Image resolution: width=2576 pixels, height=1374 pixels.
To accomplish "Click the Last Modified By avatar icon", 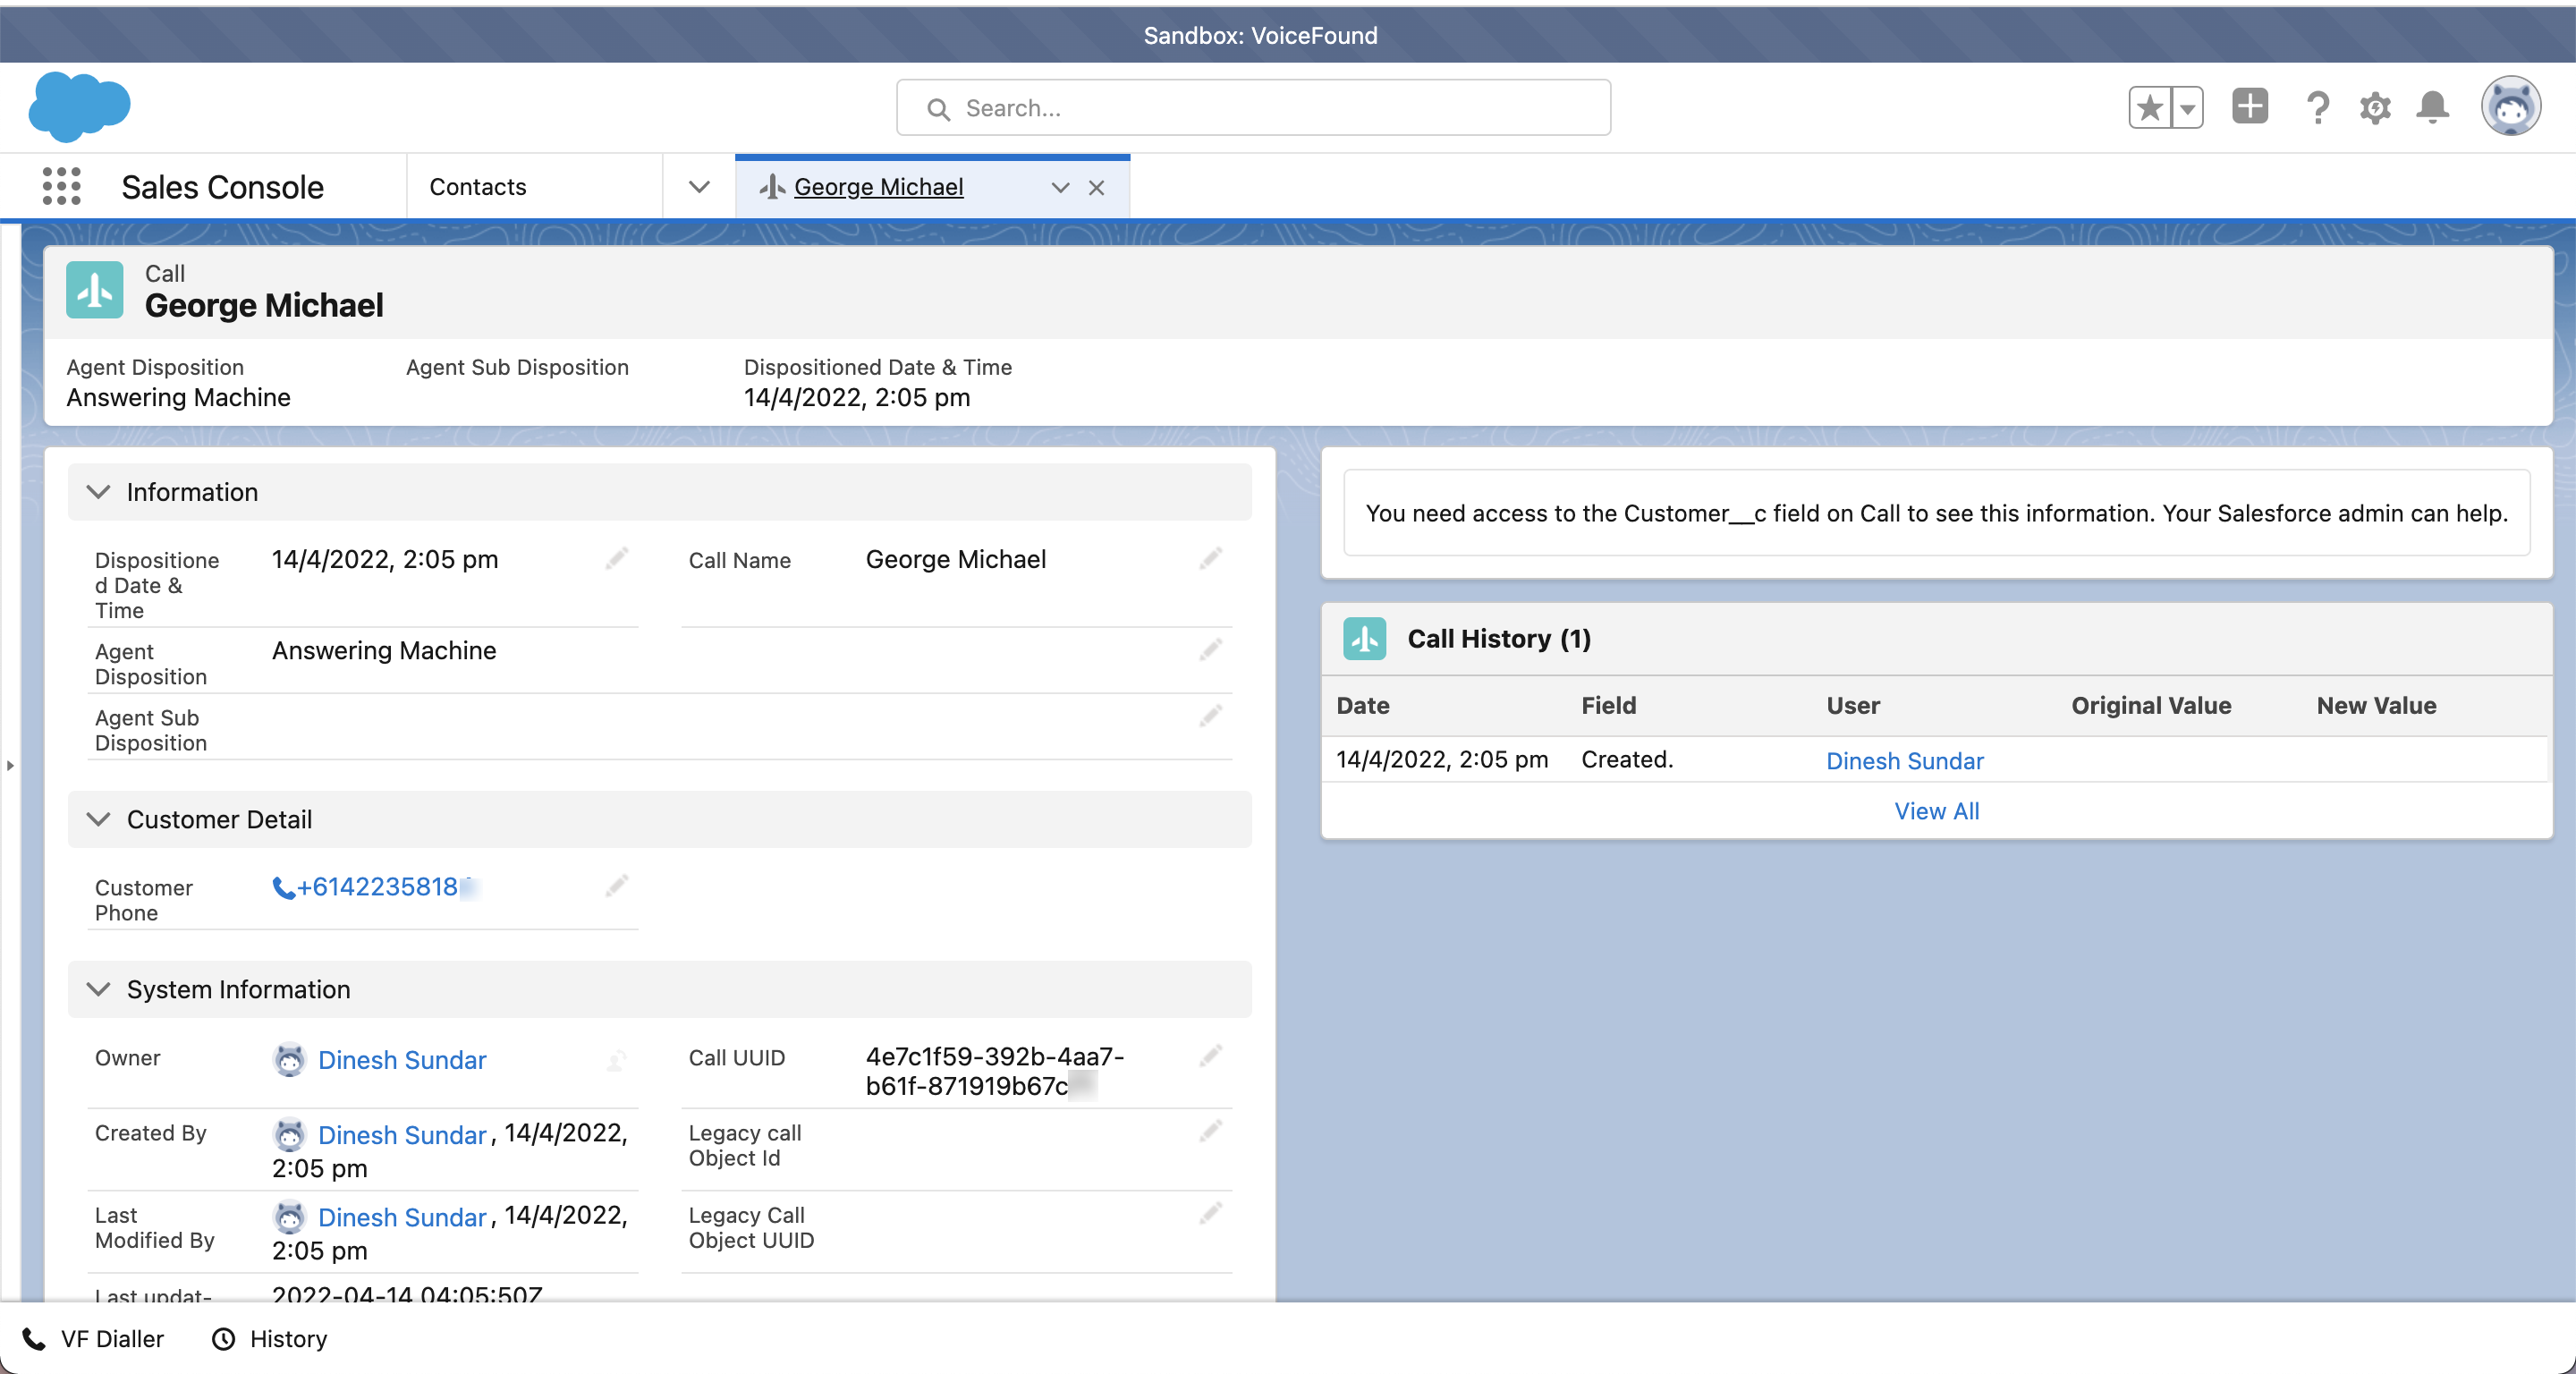I will (289, 1216).
